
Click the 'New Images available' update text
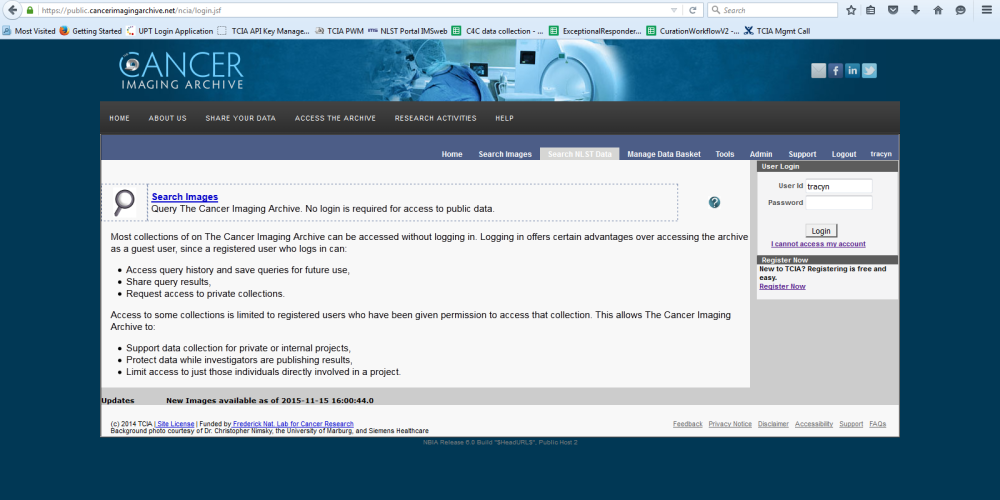pos(270,401)
